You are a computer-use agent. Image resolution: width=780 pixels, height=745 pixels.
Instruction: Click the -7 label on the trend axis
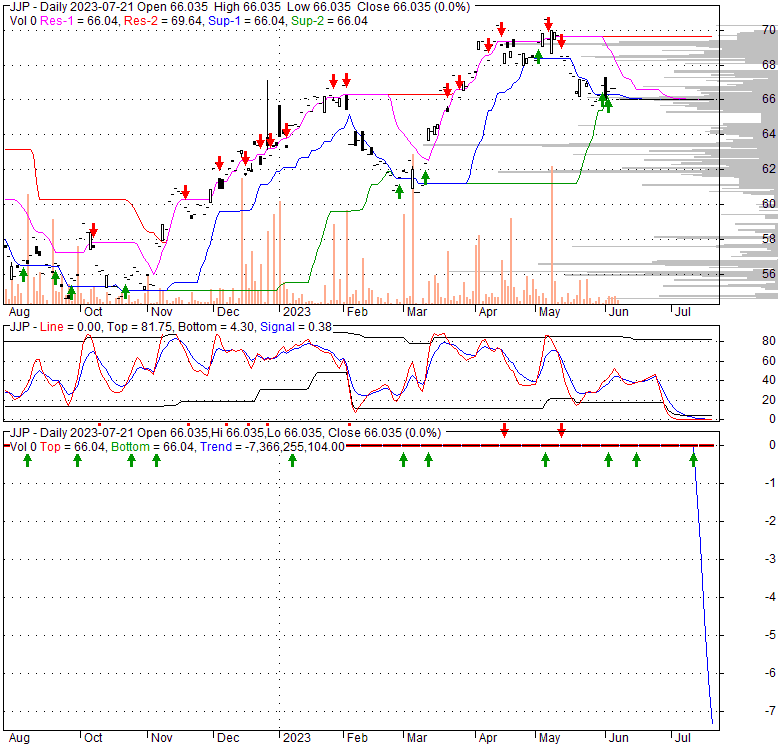(770, 710)
